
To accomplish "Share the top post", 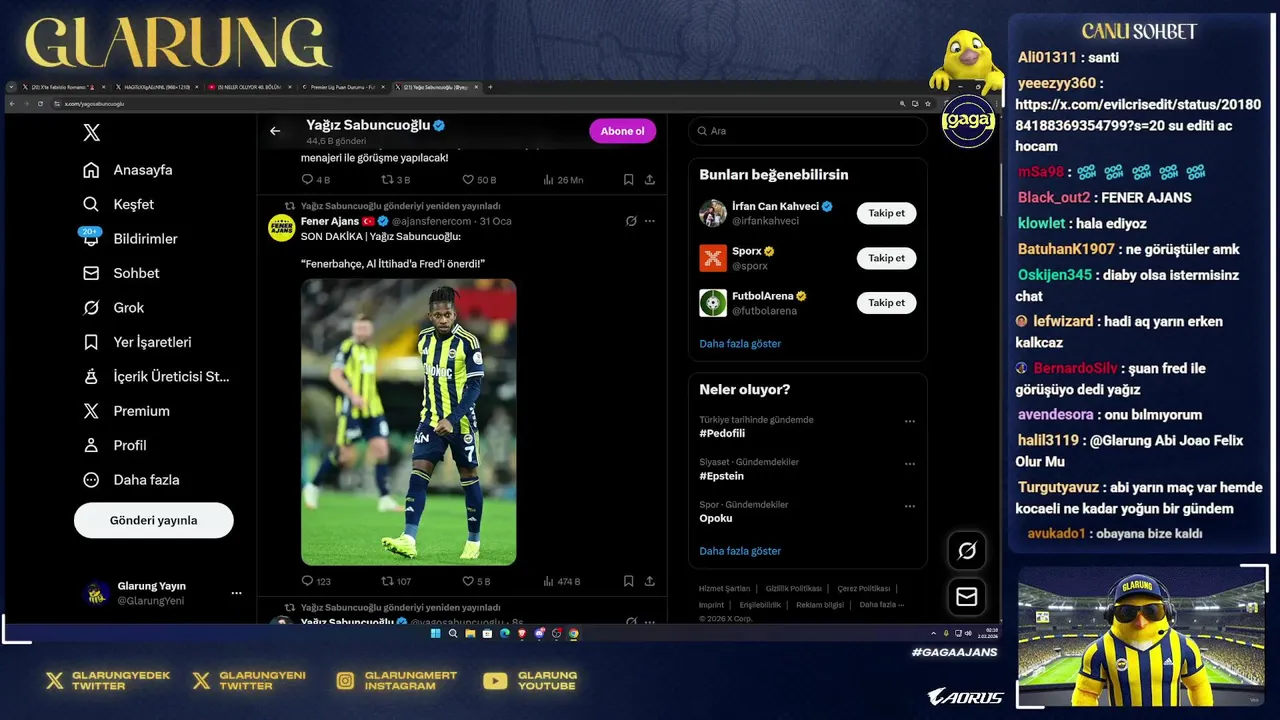I will click(x=650, y=180).
